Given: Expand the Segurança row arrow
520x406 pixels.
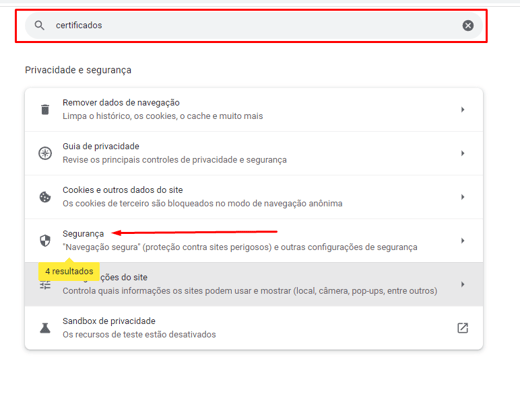Looking at the screenshot, I should 462,240.
